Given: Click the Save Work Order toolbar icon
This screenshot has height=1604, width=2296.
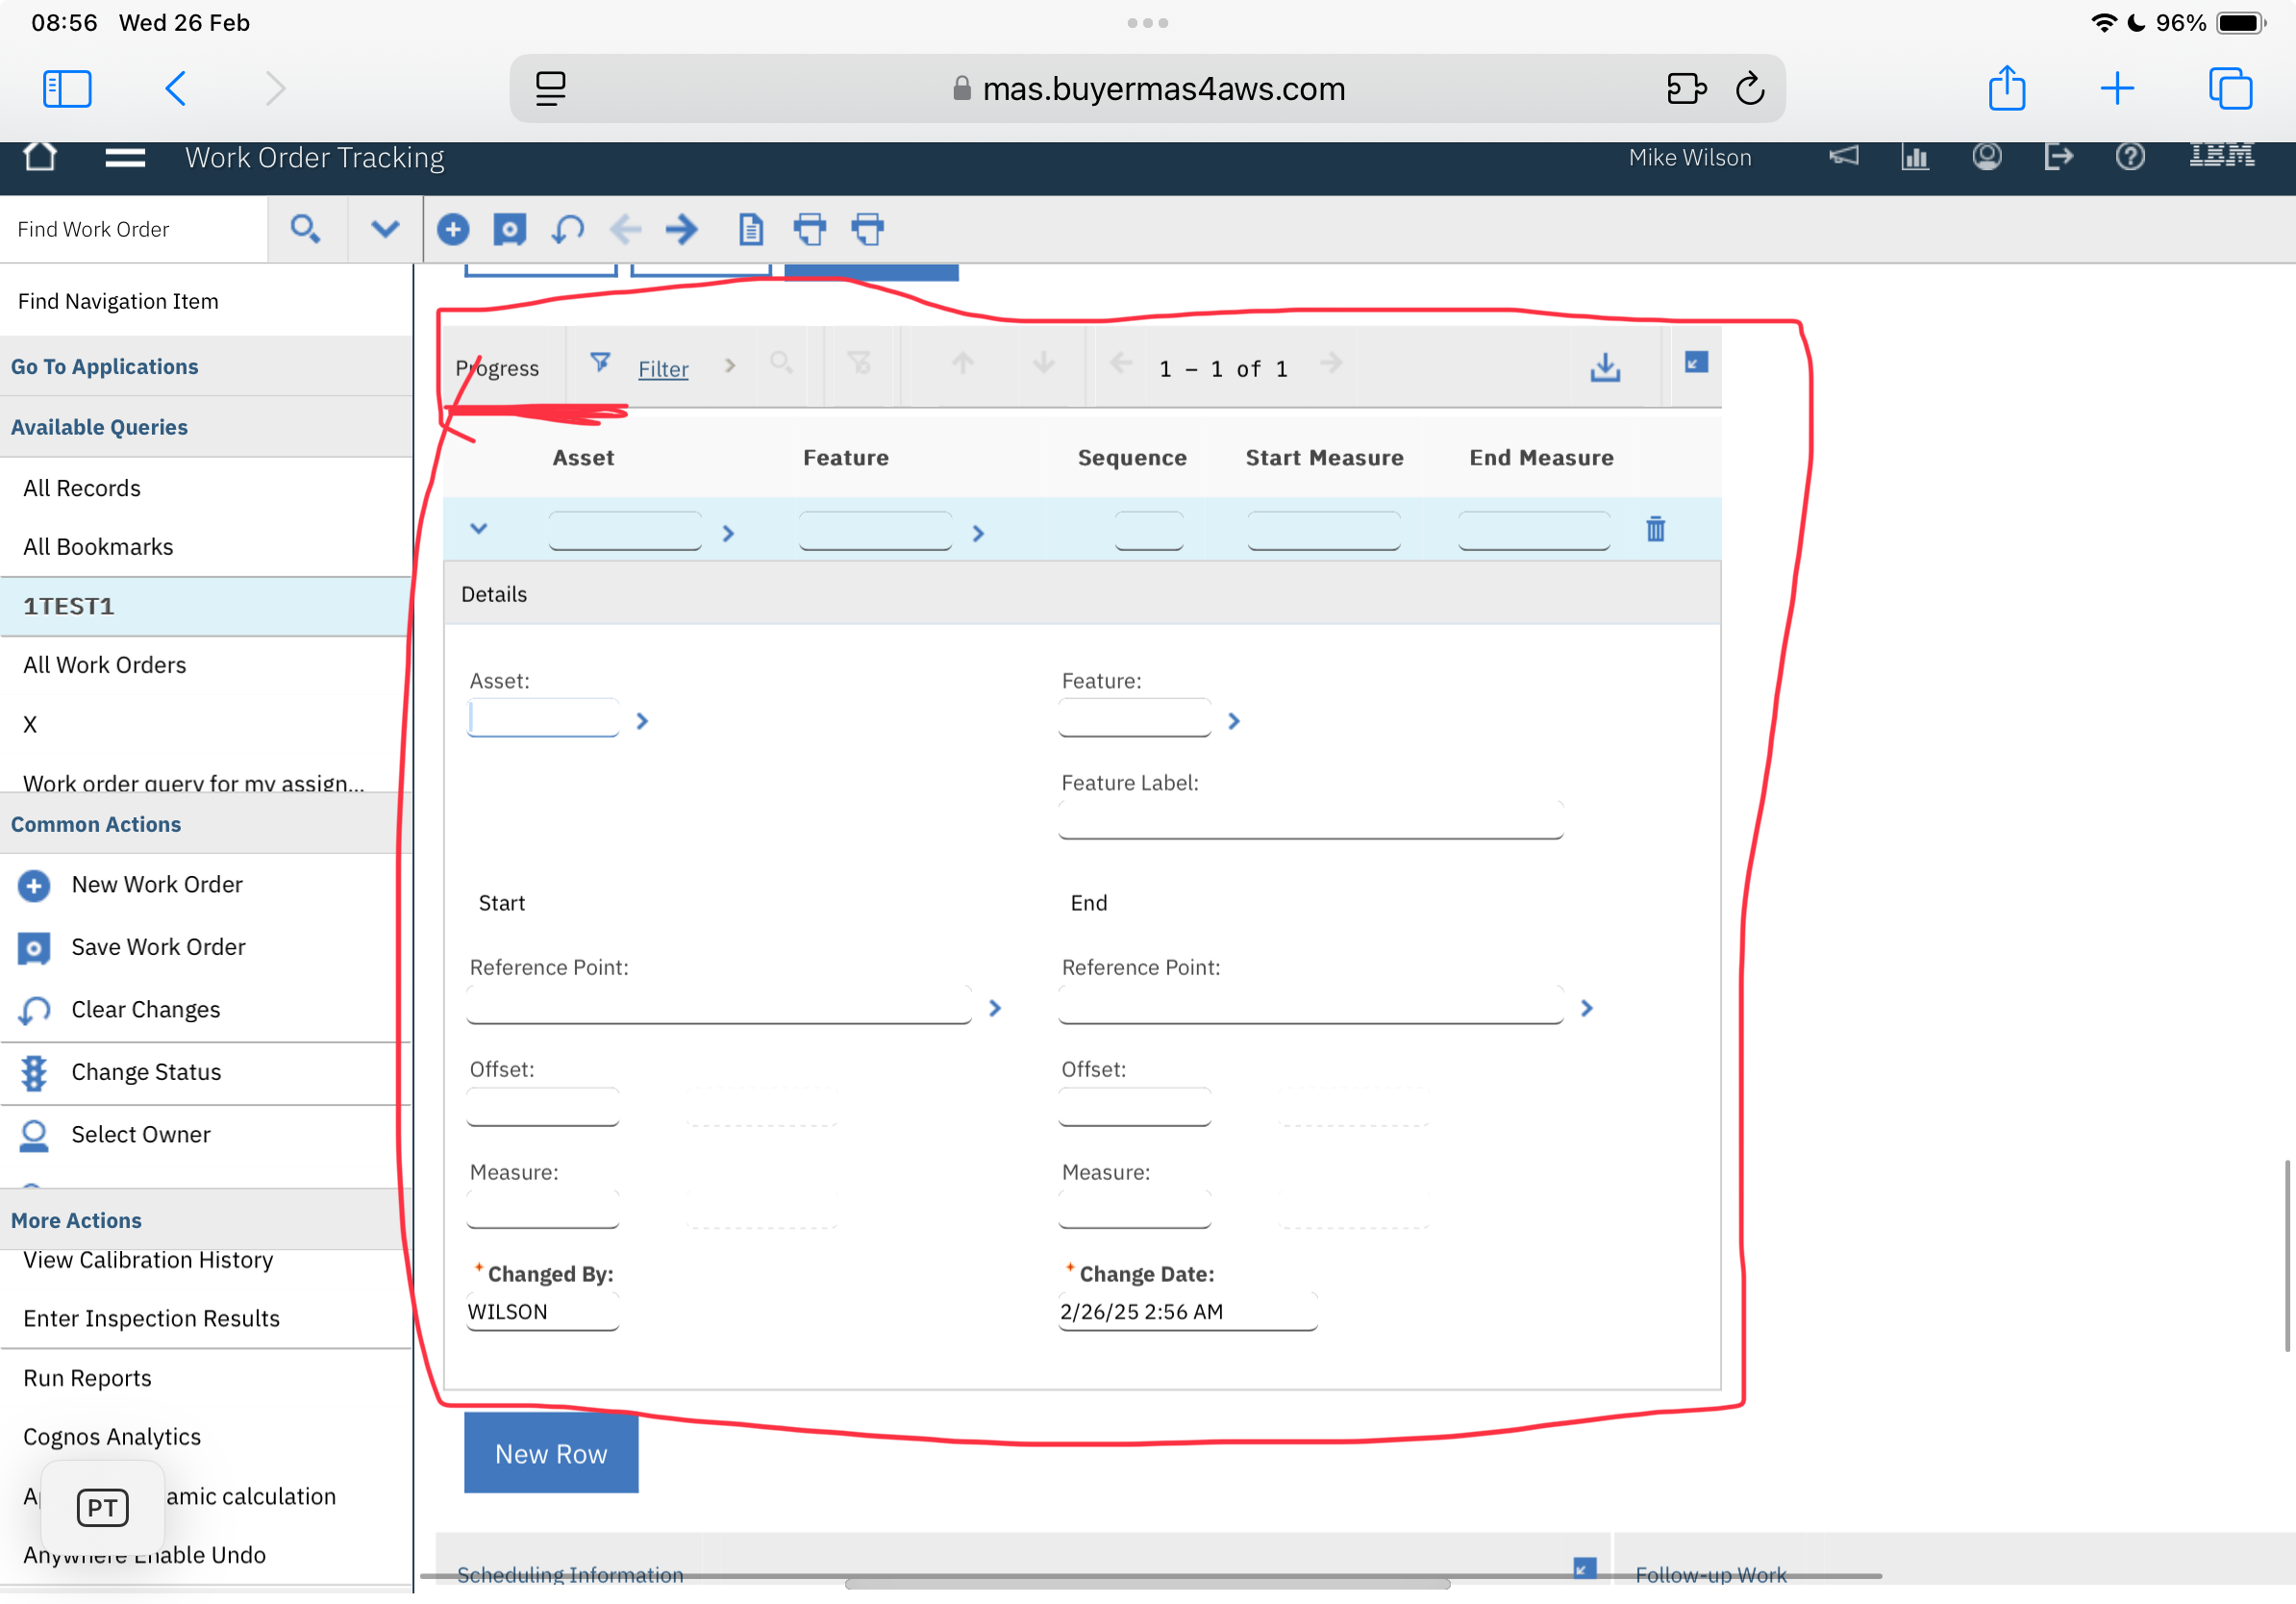Looking at the screenshot, I should [510, 229].
